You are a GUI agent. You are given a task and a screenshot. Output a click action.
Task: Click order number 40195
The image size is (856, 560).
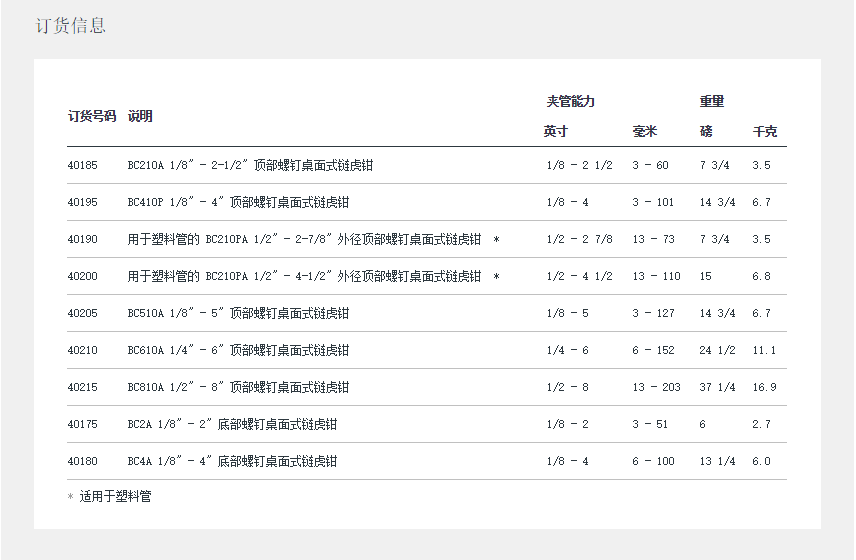(x=83, y=202)
